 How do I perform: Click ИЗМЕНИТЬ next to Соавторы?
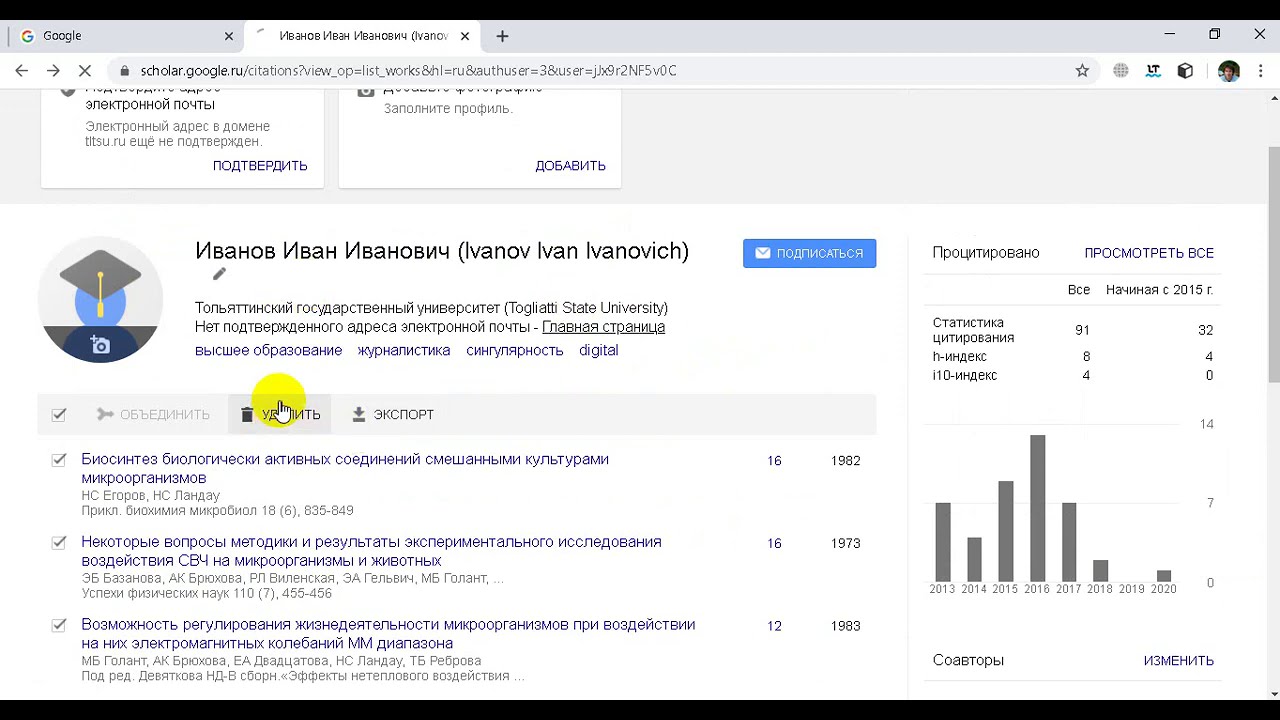(1178, 661)
